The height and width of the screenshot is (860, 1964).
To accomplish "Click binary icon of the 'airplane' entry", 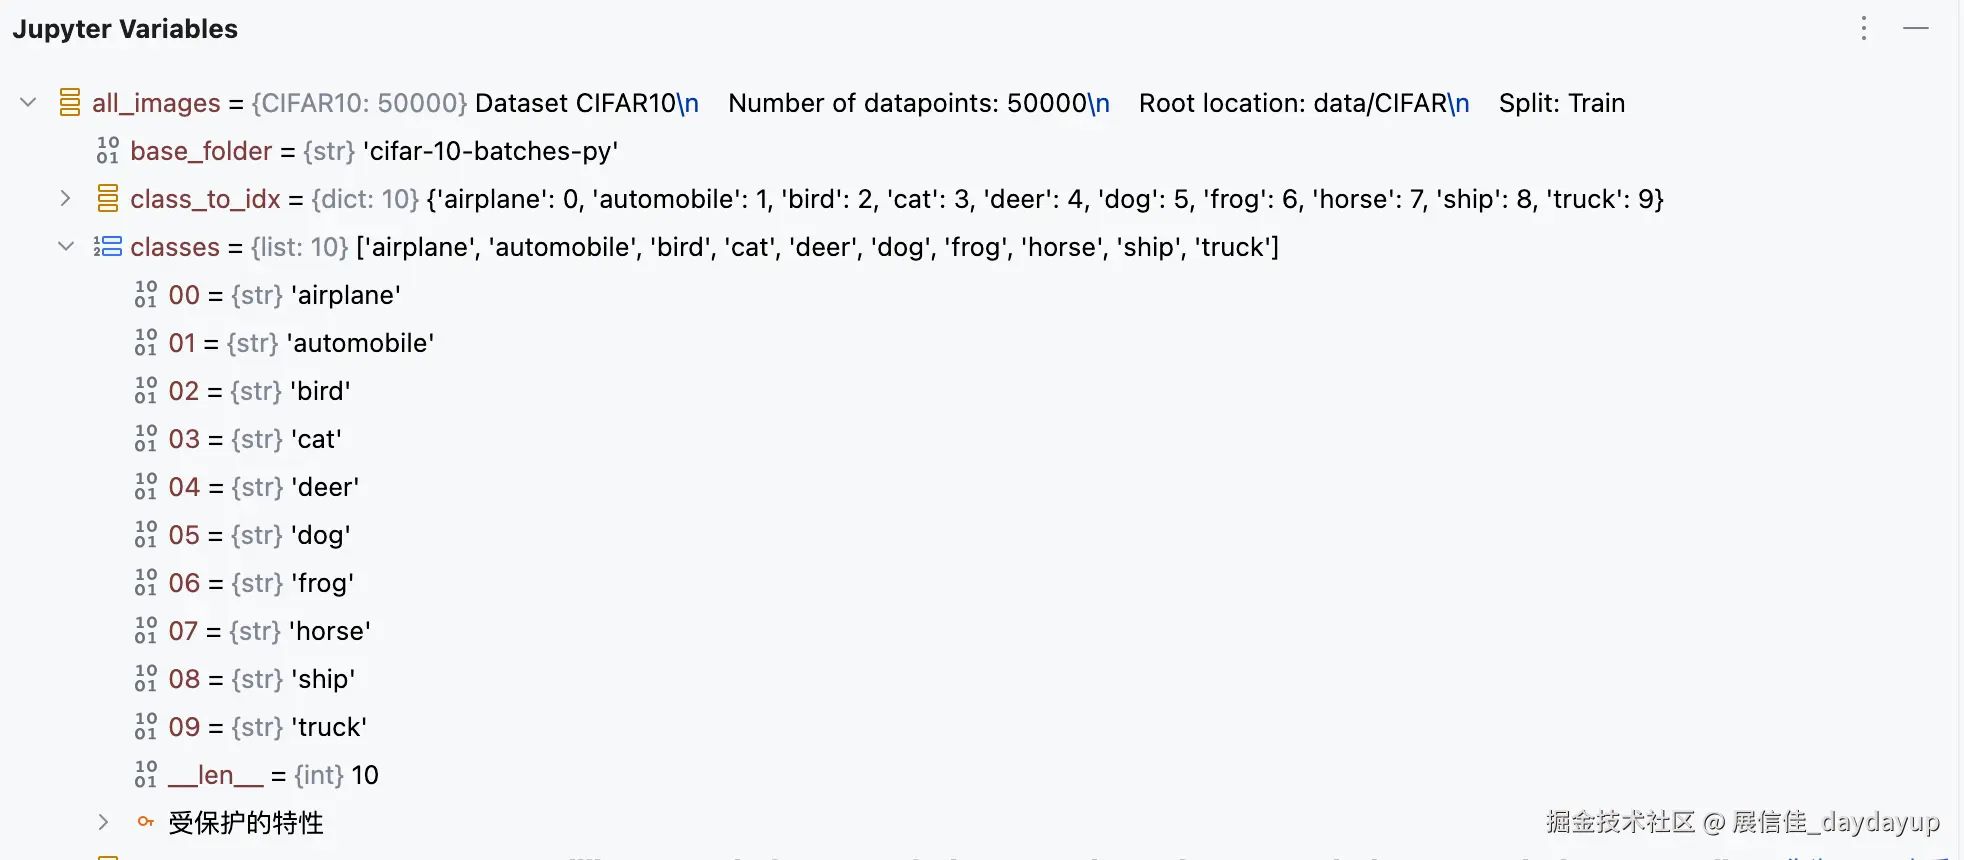I will [146, 295].
